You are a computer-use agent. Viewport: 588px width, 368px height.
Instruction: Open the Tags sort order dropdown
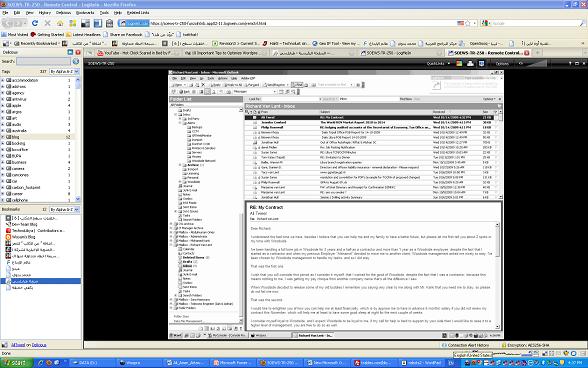(64, 71)
